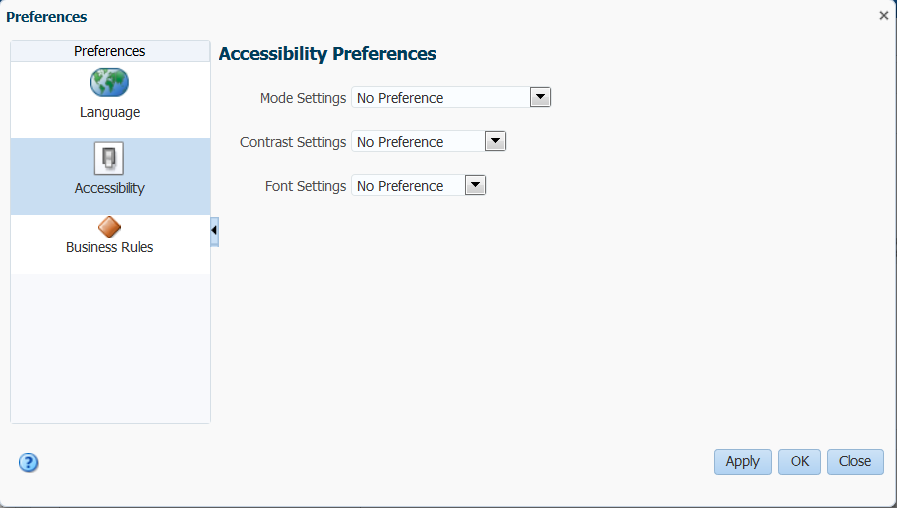Close the Preferences dialog with X
The height and width of the screenshot is (508, 897).
pyautogui.click(x=884, y=16)
